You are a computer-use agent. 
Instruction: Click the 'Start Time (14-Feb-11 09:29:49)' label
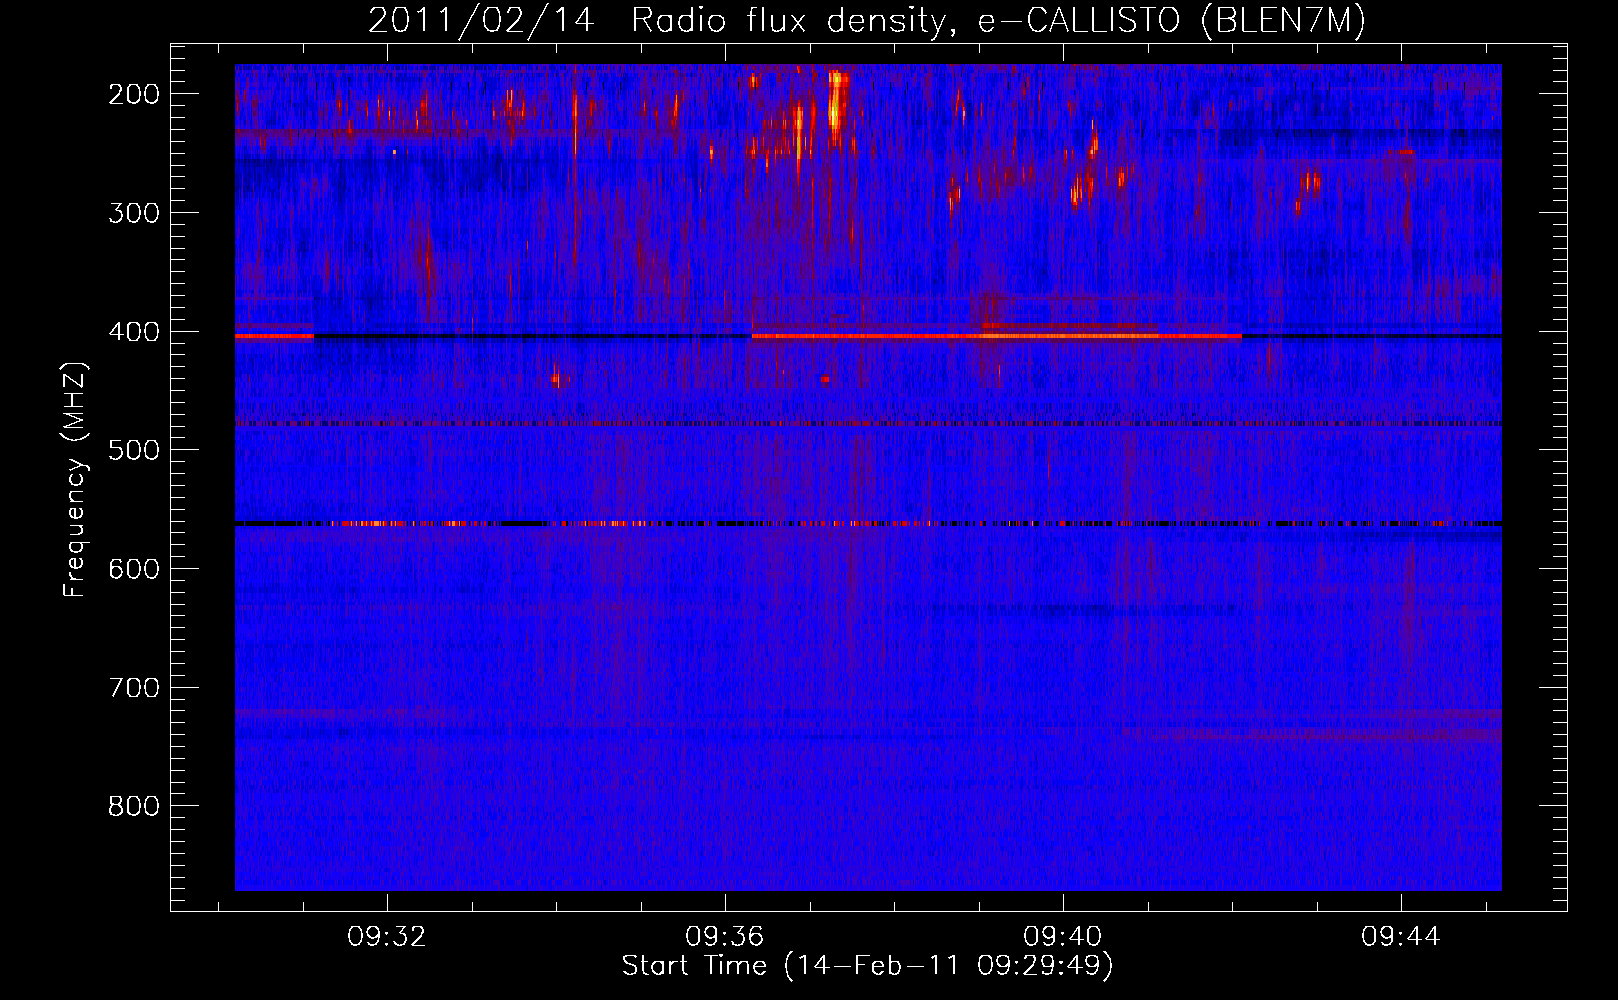(x=867, y=966)
